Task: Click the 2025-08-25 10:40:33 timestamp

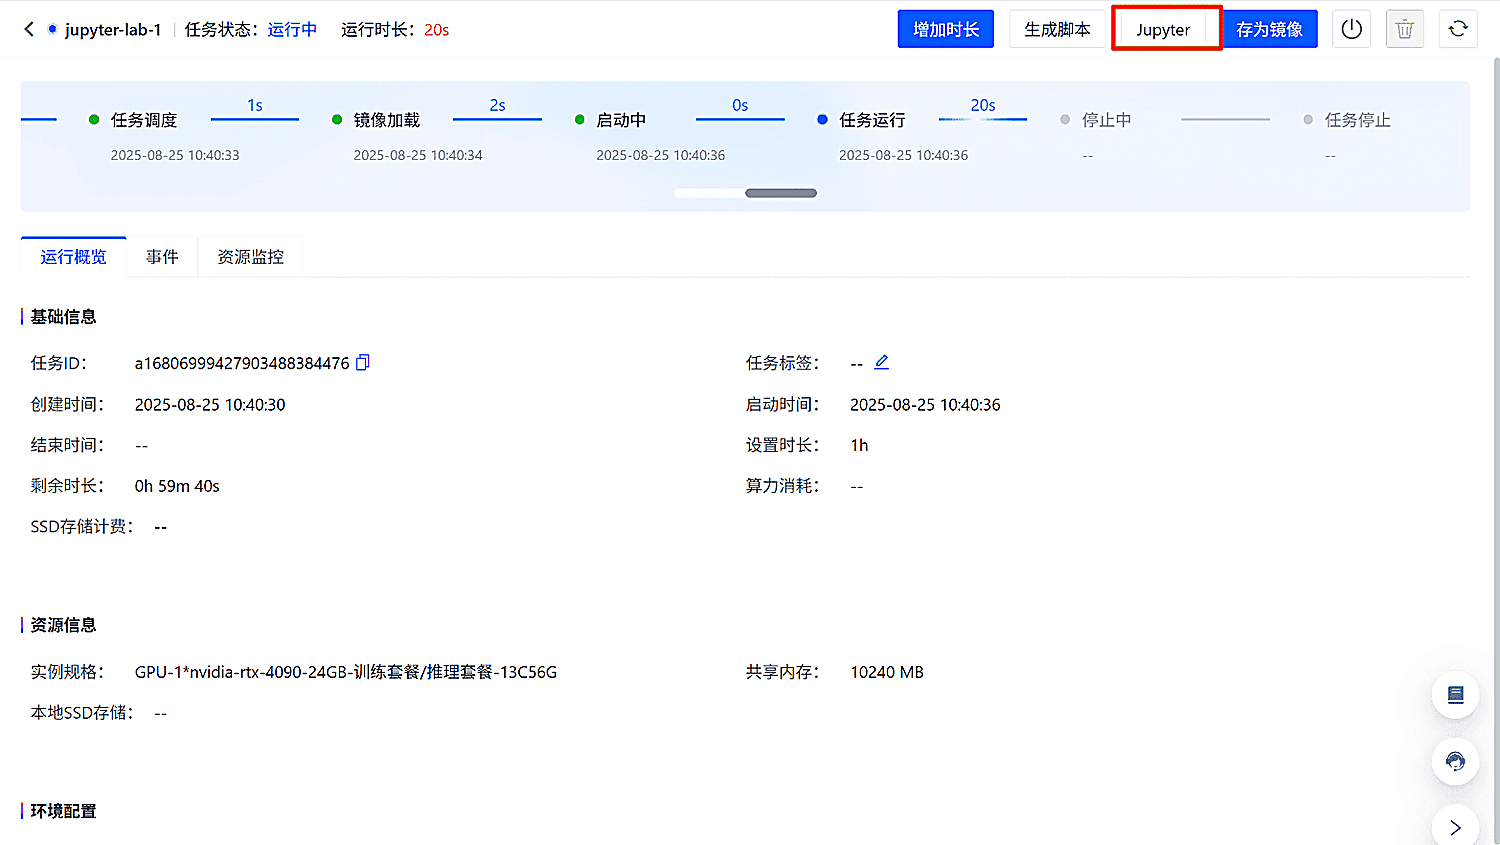Action: click(175, 155)
